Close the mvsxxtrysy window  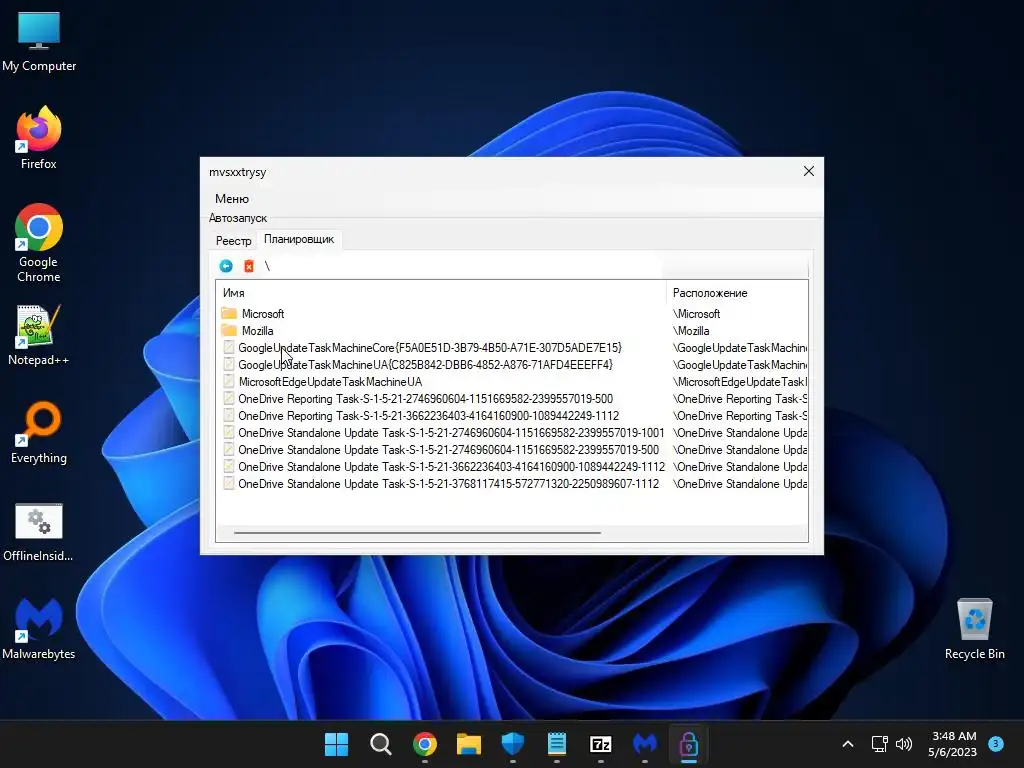[808, 171]
